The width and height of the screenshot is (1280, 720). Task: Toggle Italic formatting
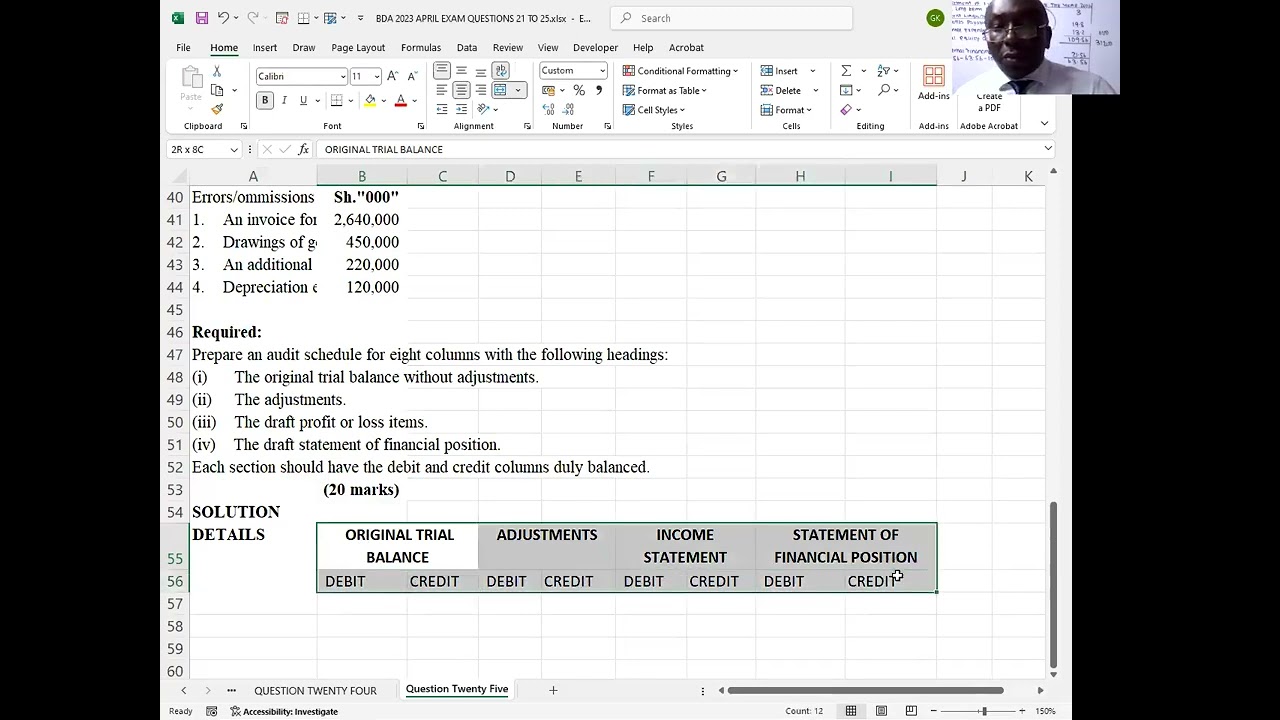284,100
